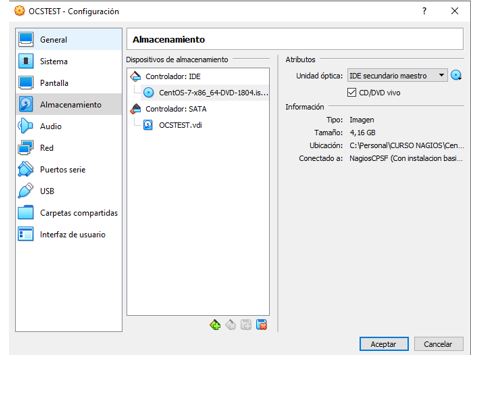Toggle the CD/DVD vivo checkbox
This screenshot has width=478, height=406.
tap(352, 93)
